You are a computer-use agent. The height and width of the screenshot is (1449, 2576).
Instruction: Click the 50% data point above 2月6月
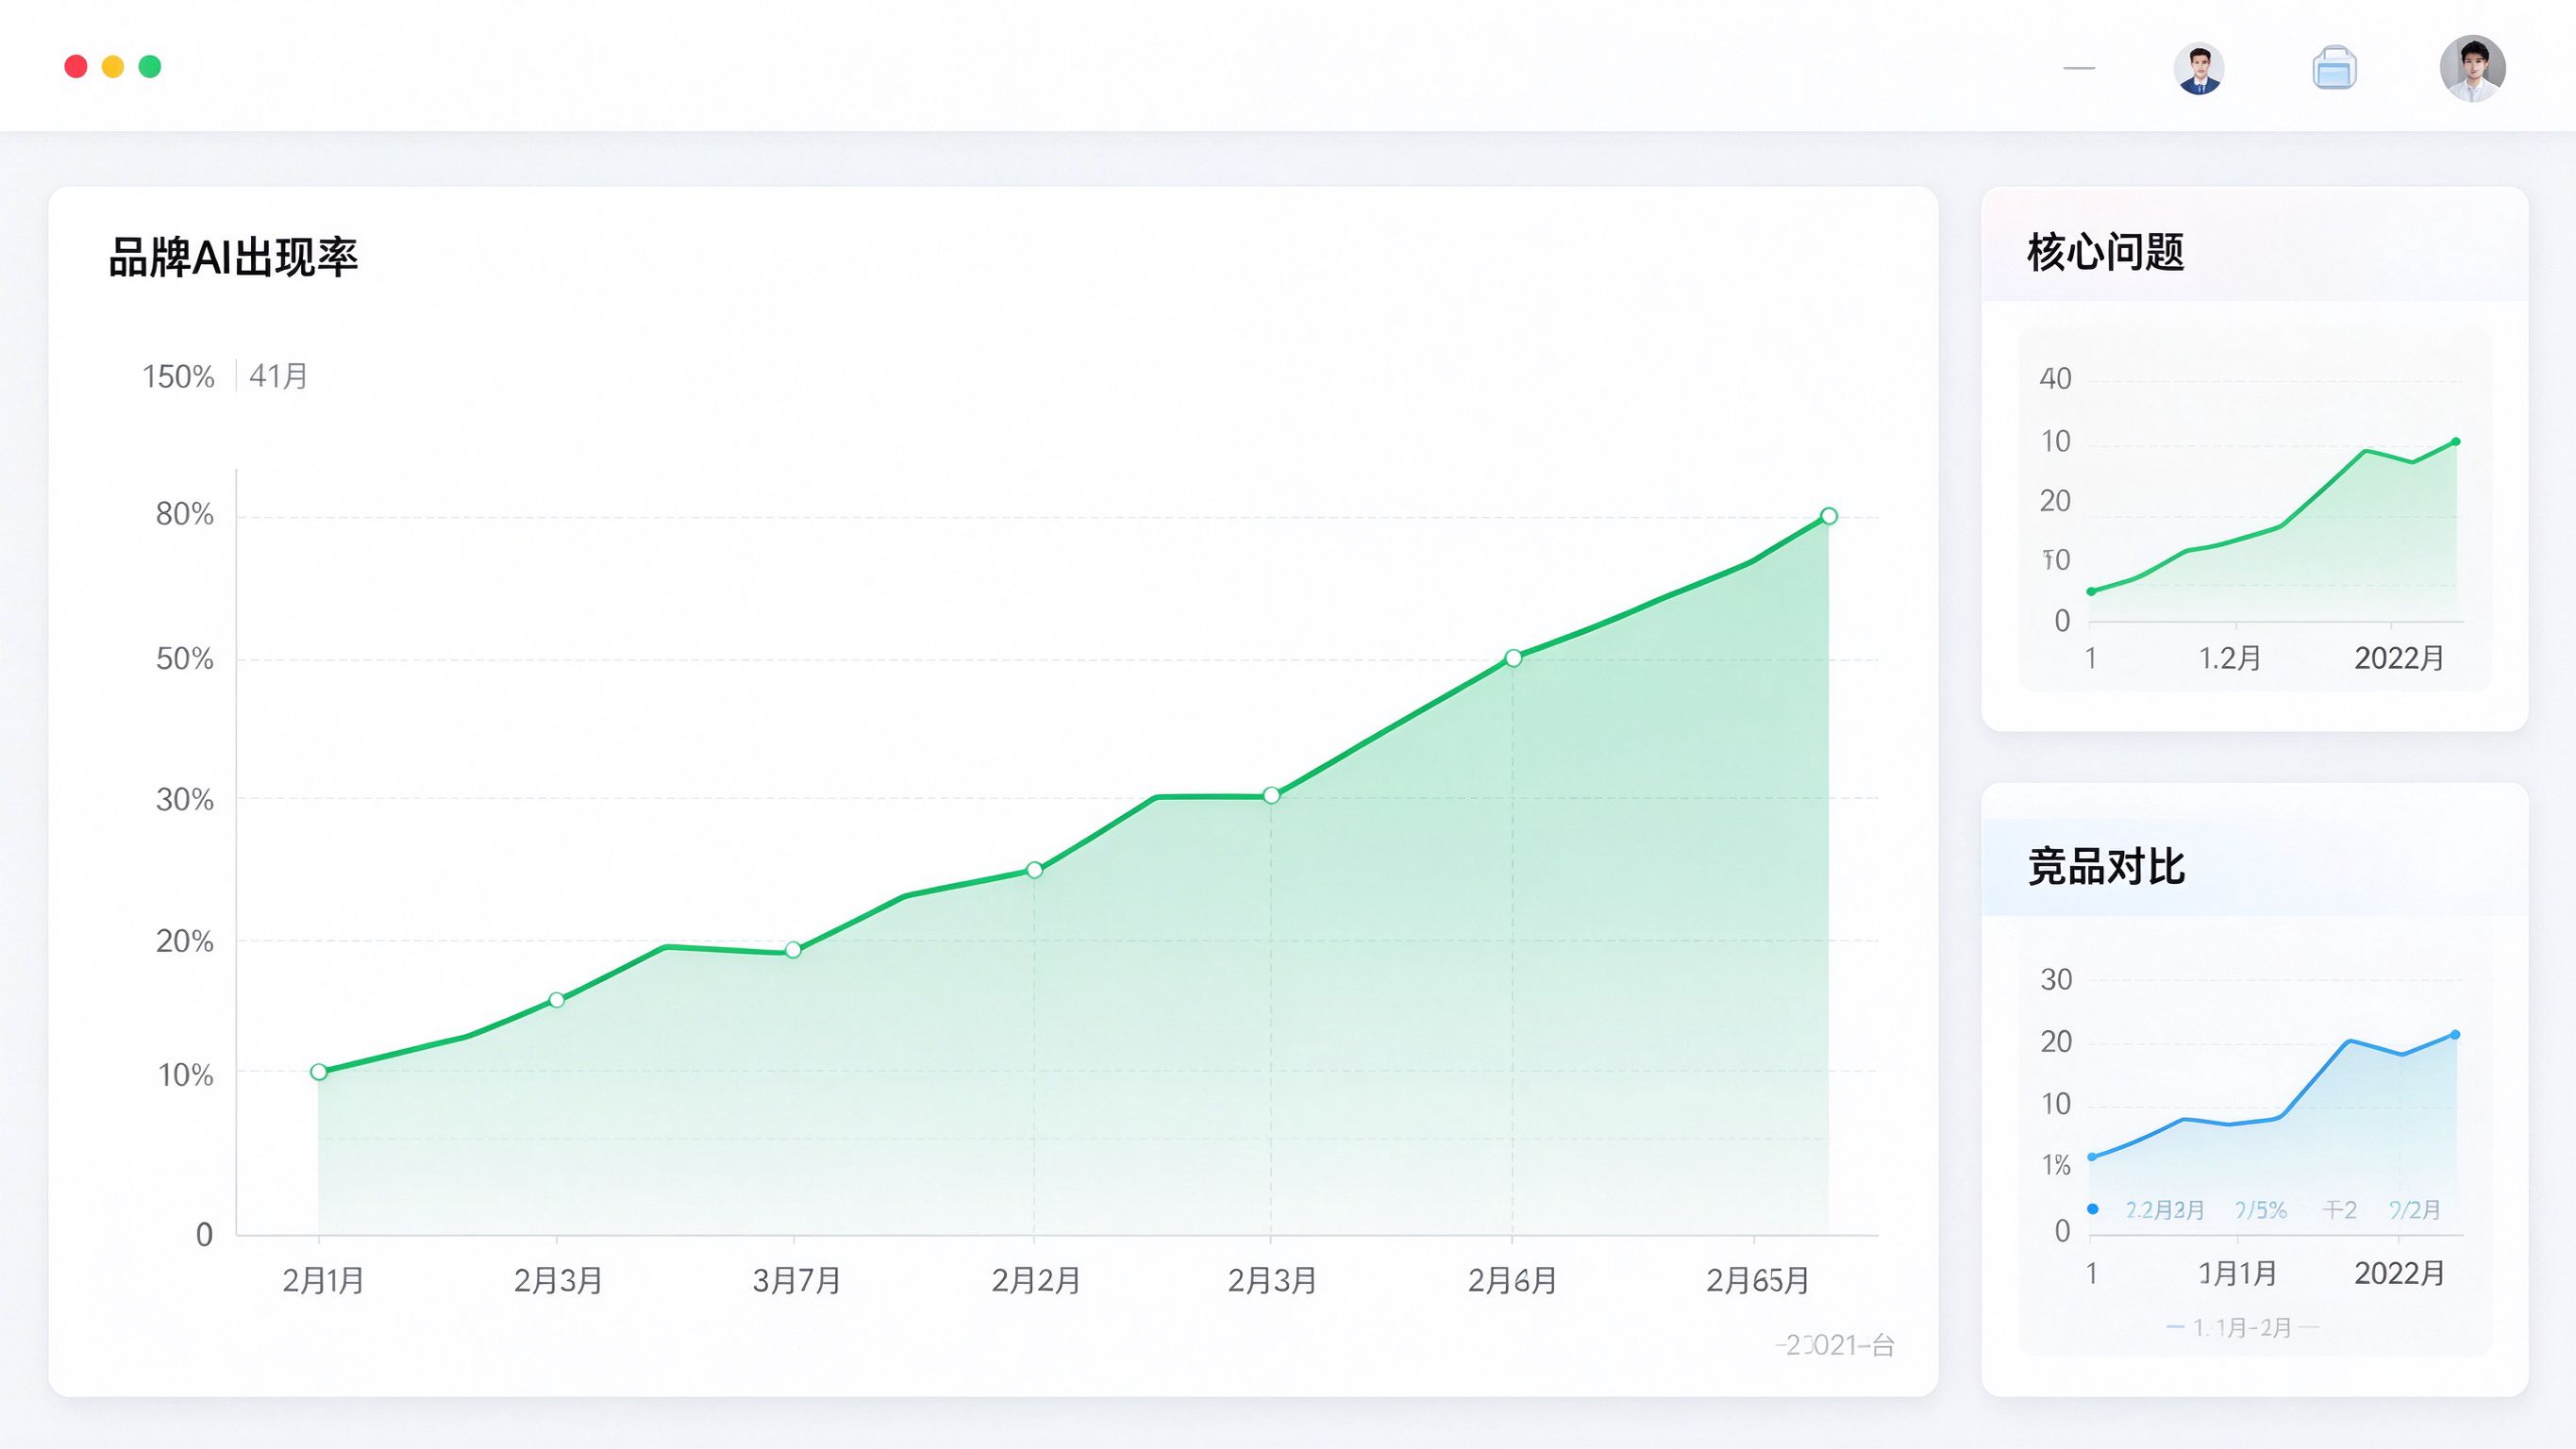pos(1513,658)
